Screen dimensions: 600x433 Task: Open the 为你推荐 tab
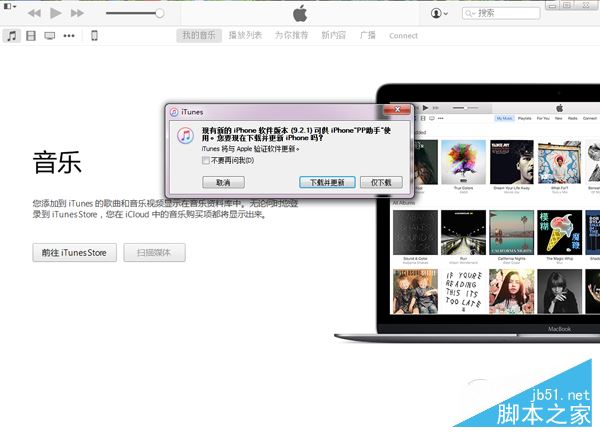coord(292,36)
